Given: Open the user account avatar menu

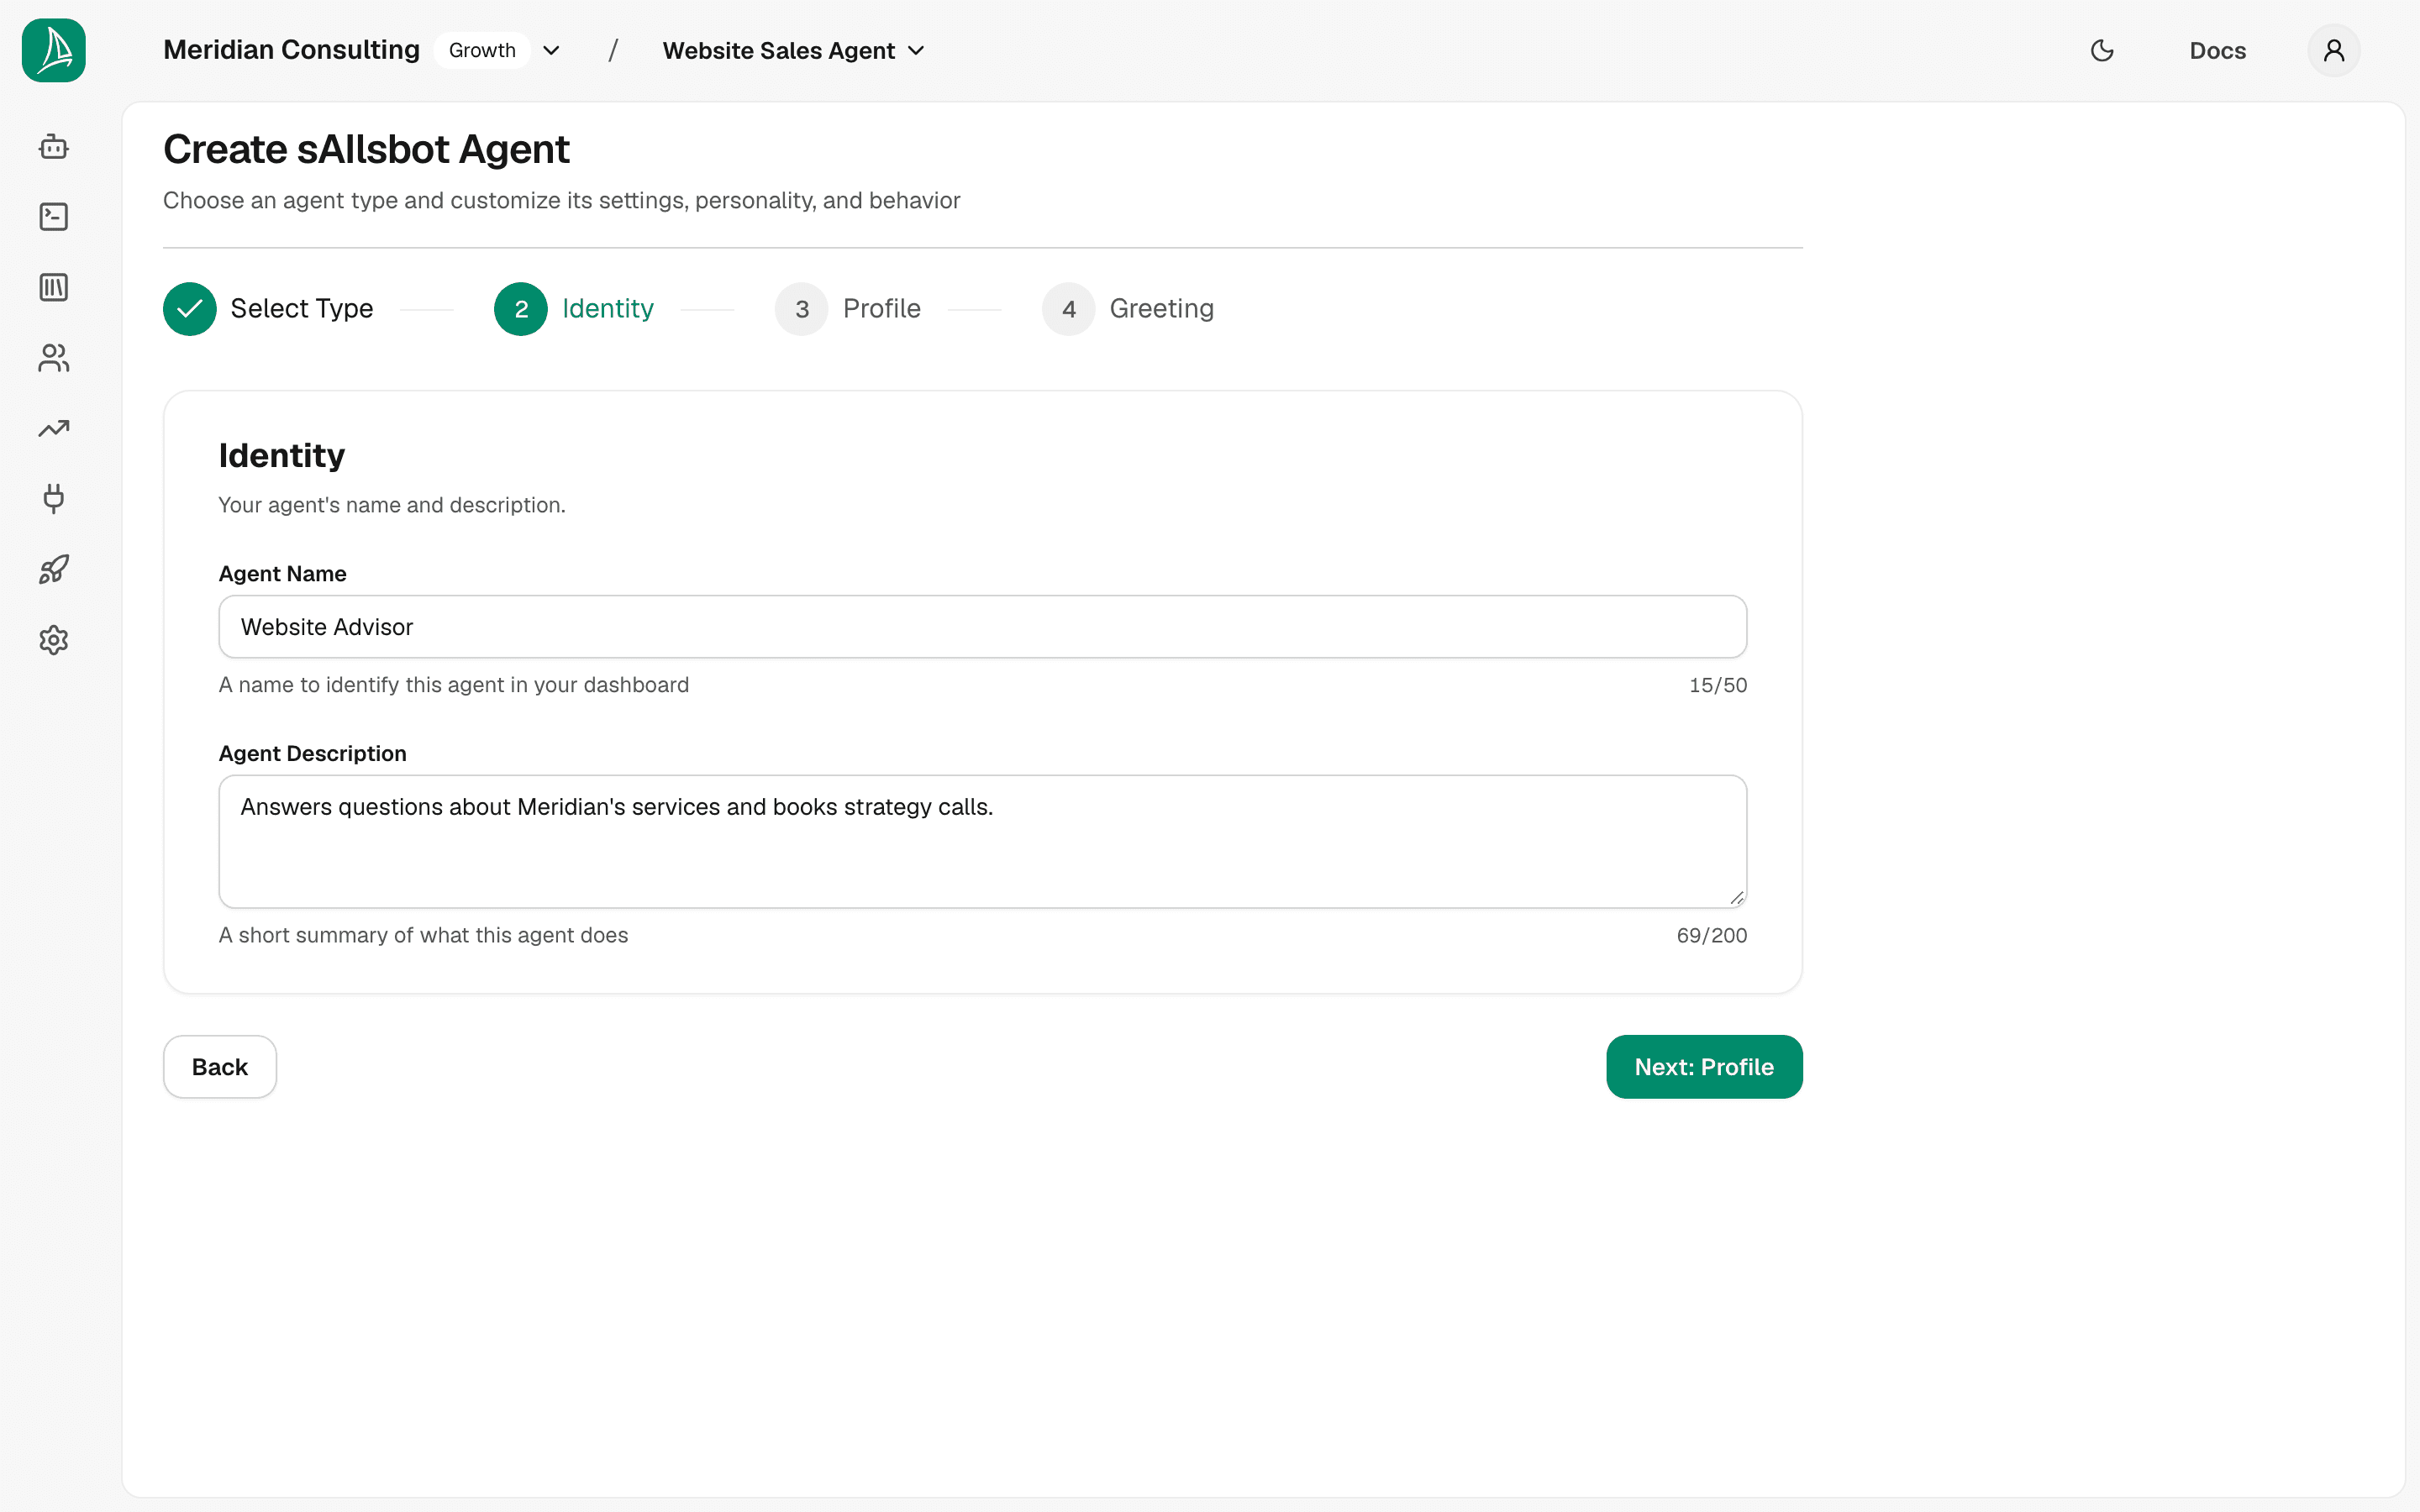Looking at the screenshot, I should (x=2334, y=50).
